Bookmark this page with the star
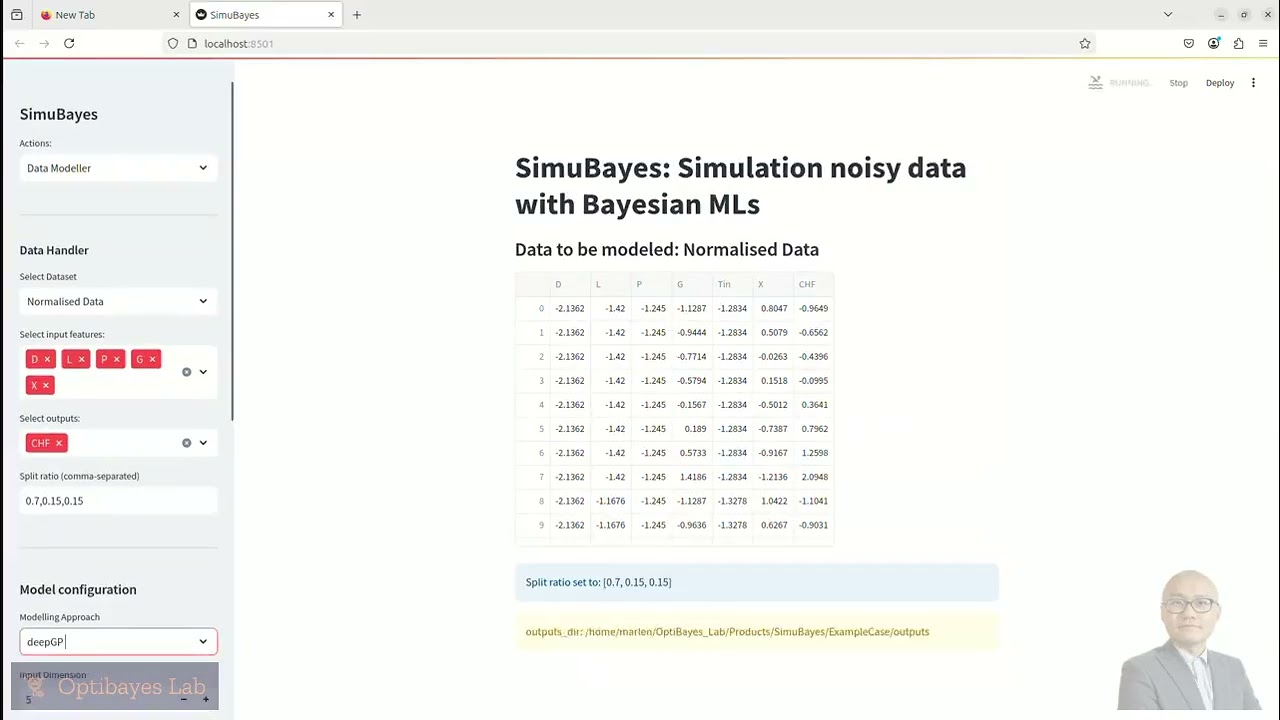The height and width of the screenshot is (720, 1280). pyautogui.click(x=1084, y=43)
